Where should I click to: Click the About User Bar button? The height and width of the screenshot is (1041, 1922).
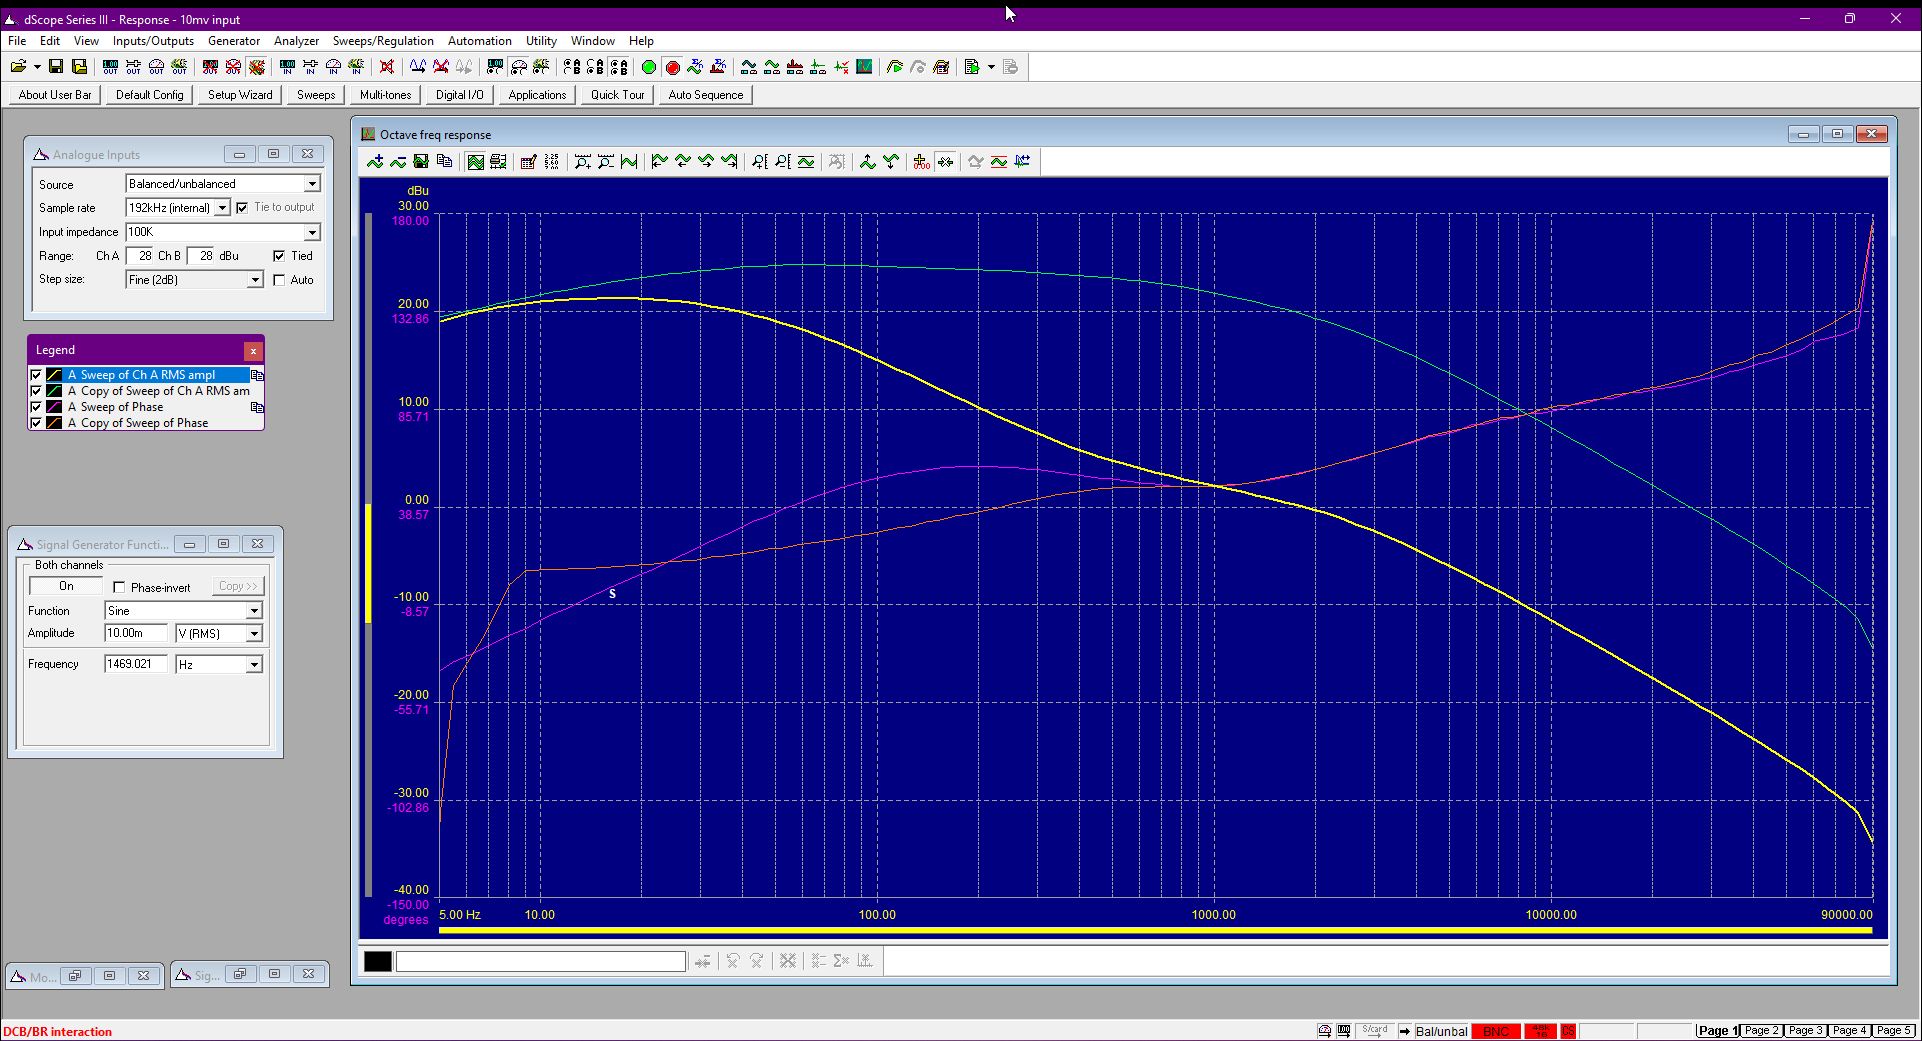tap(55, 95)
